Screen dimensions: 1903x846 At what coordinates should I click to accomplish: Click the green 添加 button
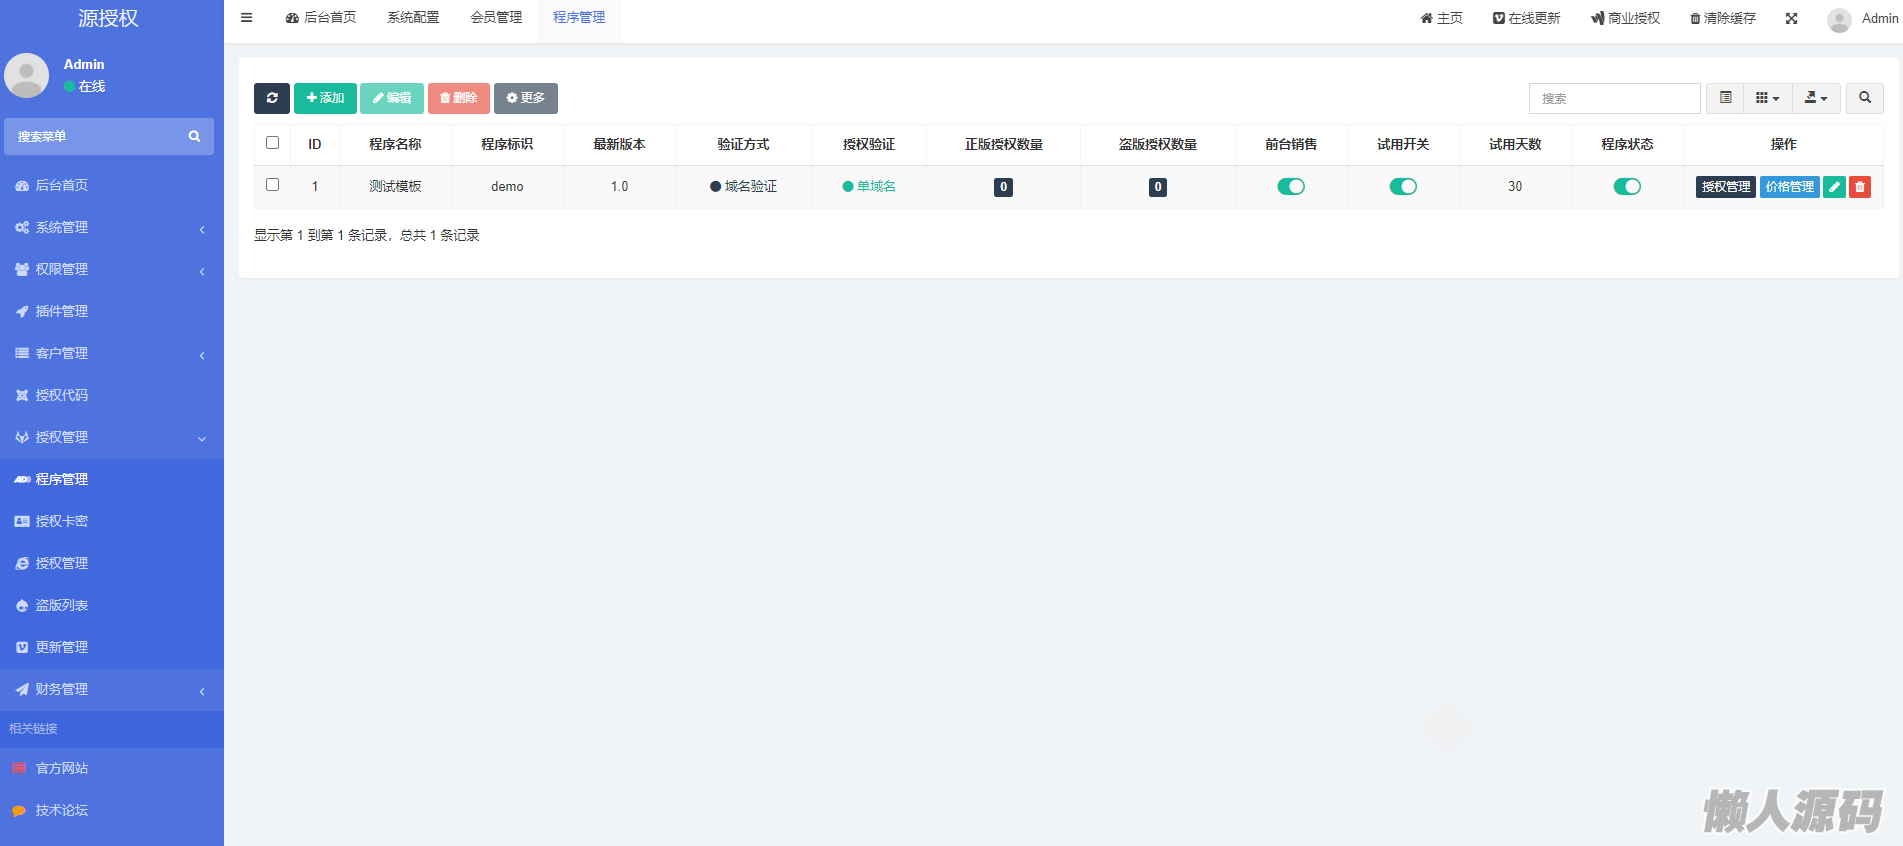[325, 98]
